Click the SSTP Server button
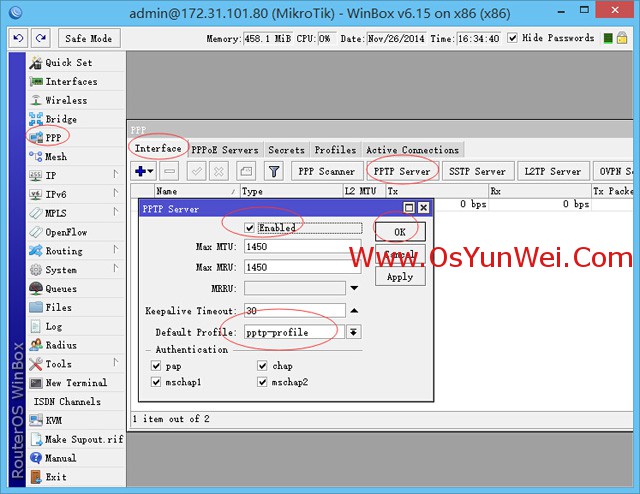Viewport: 640px width, 494px height. [477, 171]
